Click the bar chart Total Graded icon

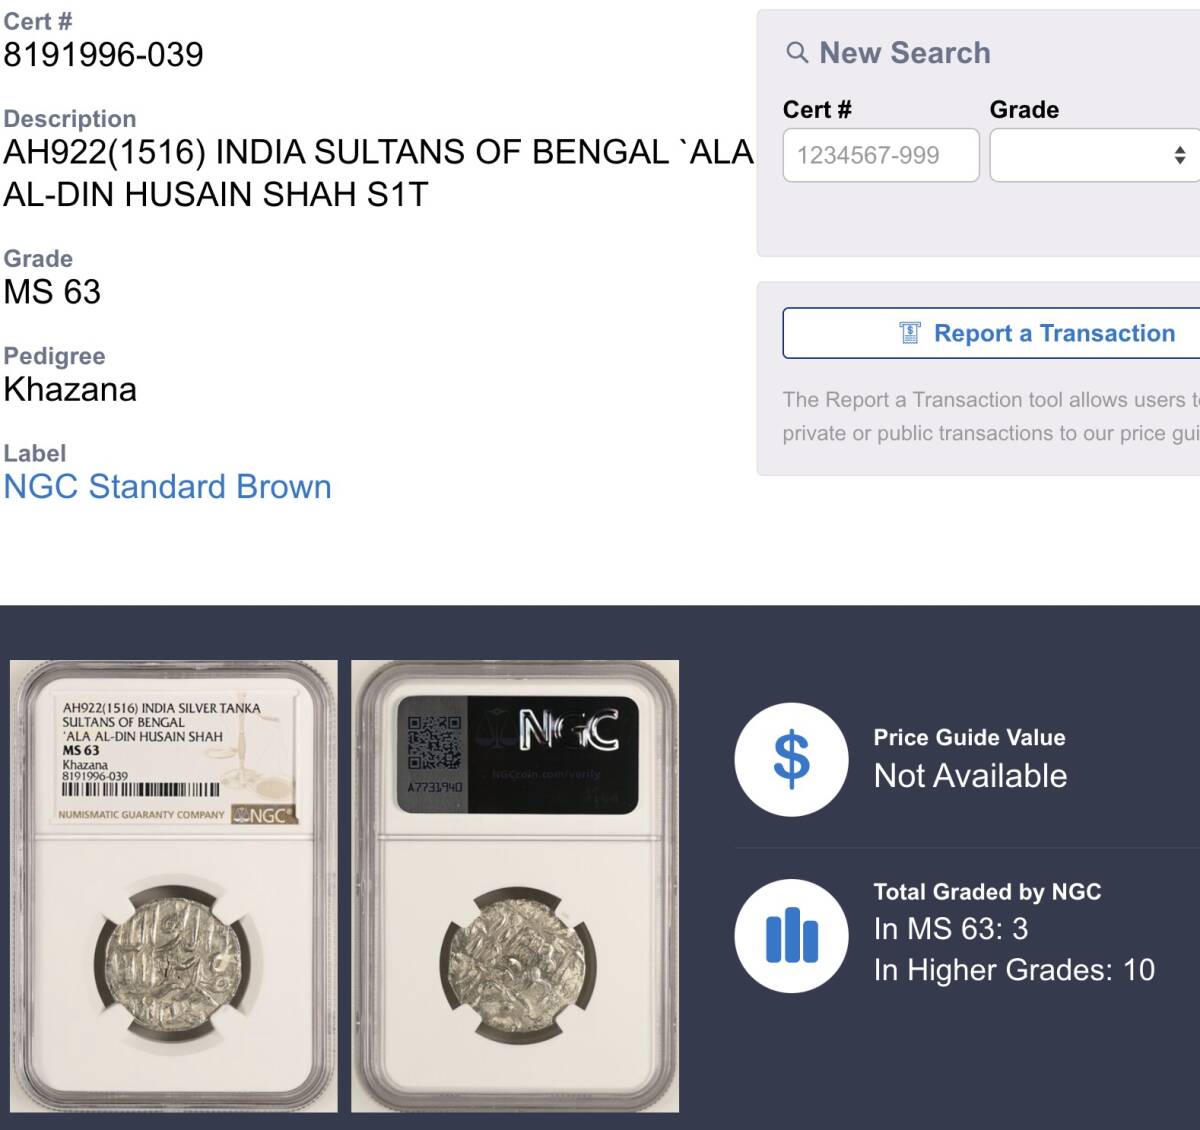point(791,935)
